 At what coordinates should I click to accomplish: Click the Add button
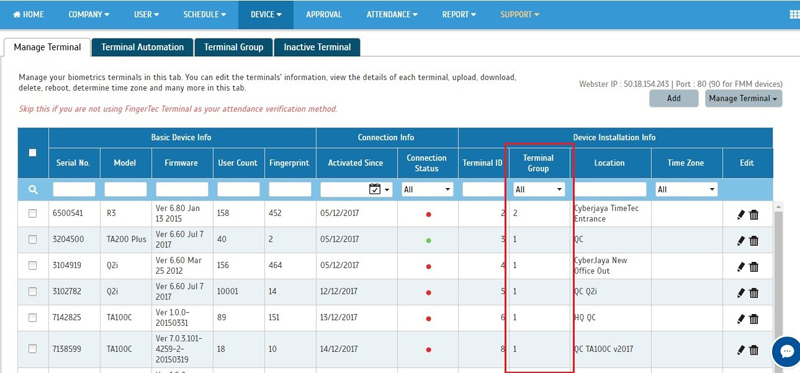(x=673, y=98)
